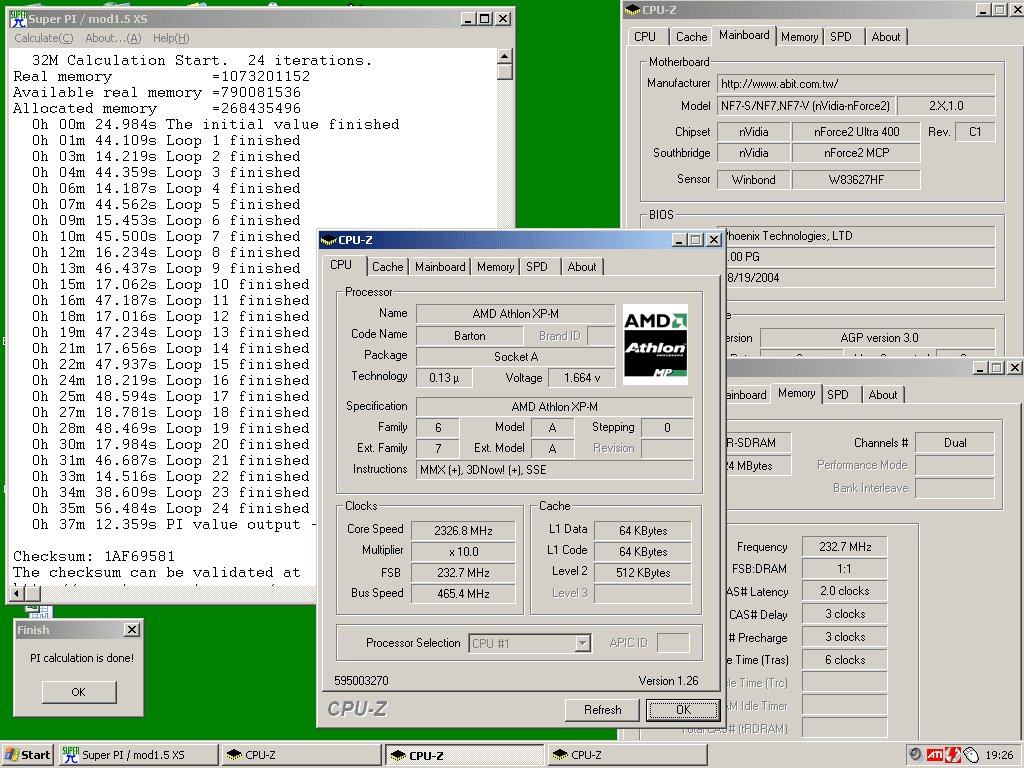
Task: Open the About menu in Super PI
Action: tap(113, 38)
